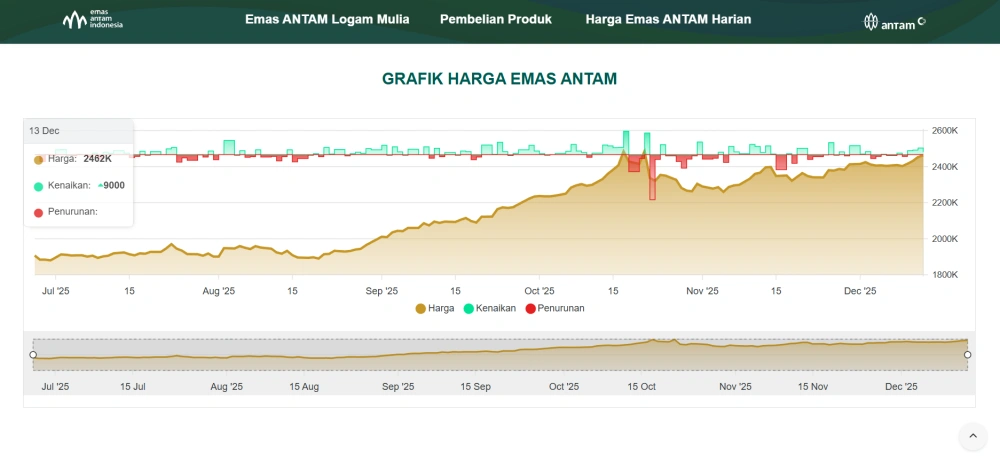Click the Sep '25 label on main chart axis
This screenshot has height=462, width=1000.
[382, 291]
